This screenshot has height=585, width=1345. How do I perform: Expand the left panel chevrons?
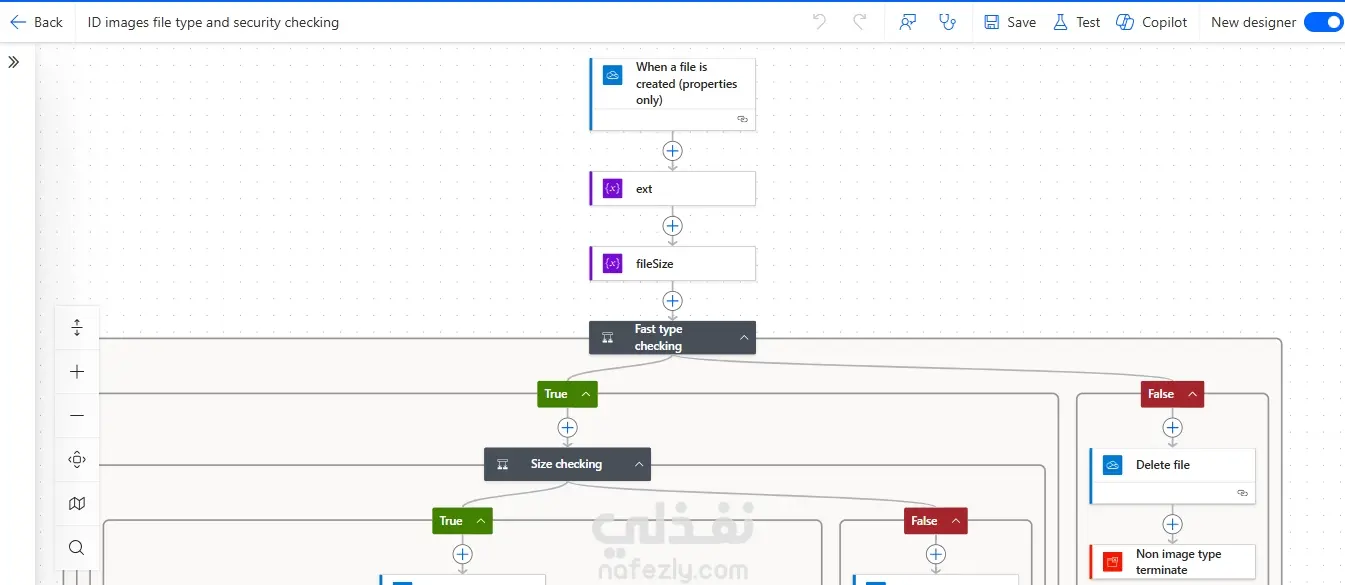pos(14,62)
